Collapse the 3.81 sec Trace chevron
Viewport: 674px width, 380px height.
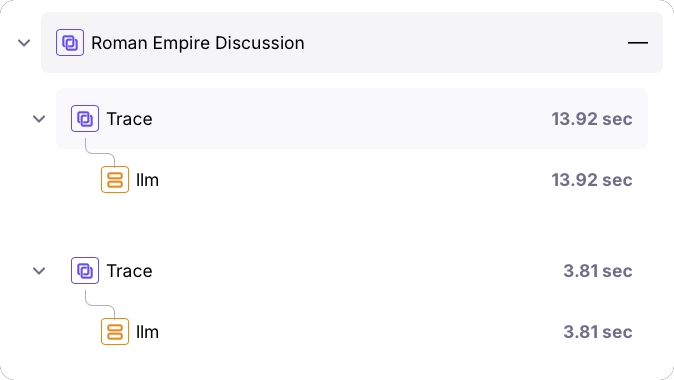click(x=39, y=271)
